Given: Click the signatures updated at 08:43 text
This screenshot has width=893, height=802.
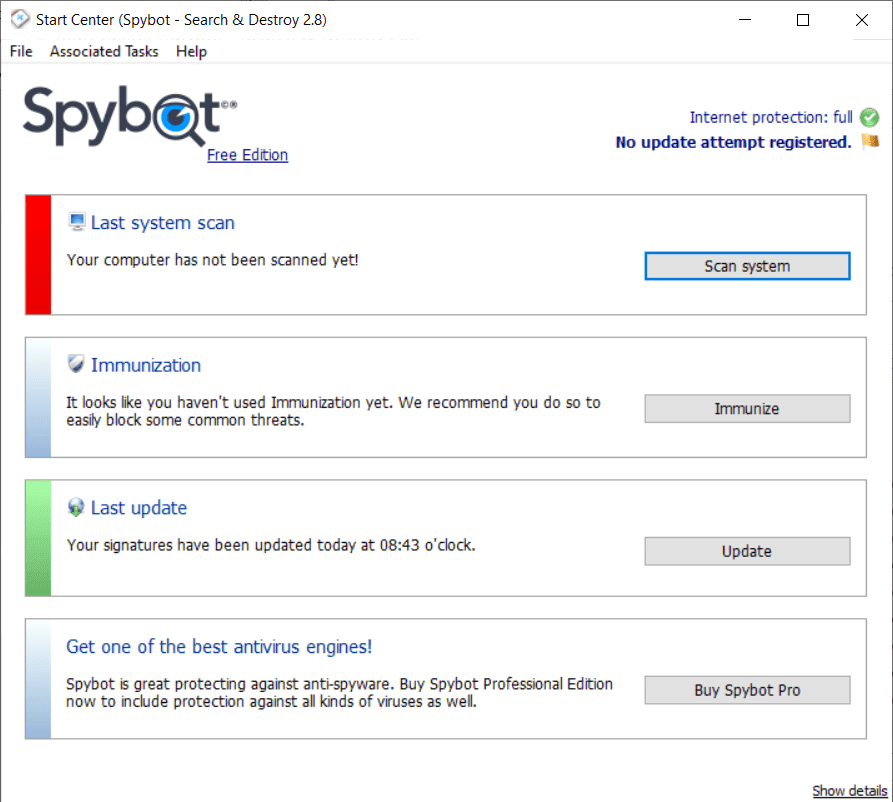Looking at the screenshot, I should [271, 545].
